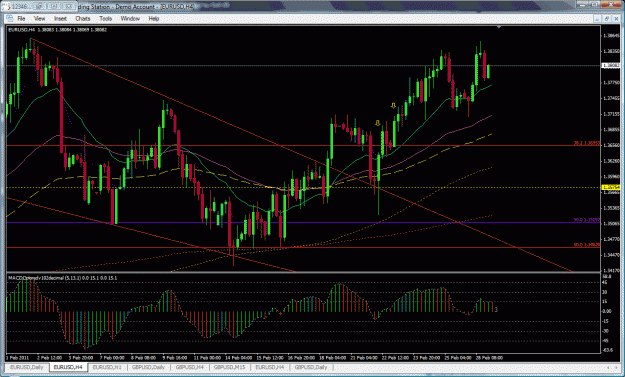
Task: Restore down the EURUSD,H4 chart child window
Action: pos(606,19)
